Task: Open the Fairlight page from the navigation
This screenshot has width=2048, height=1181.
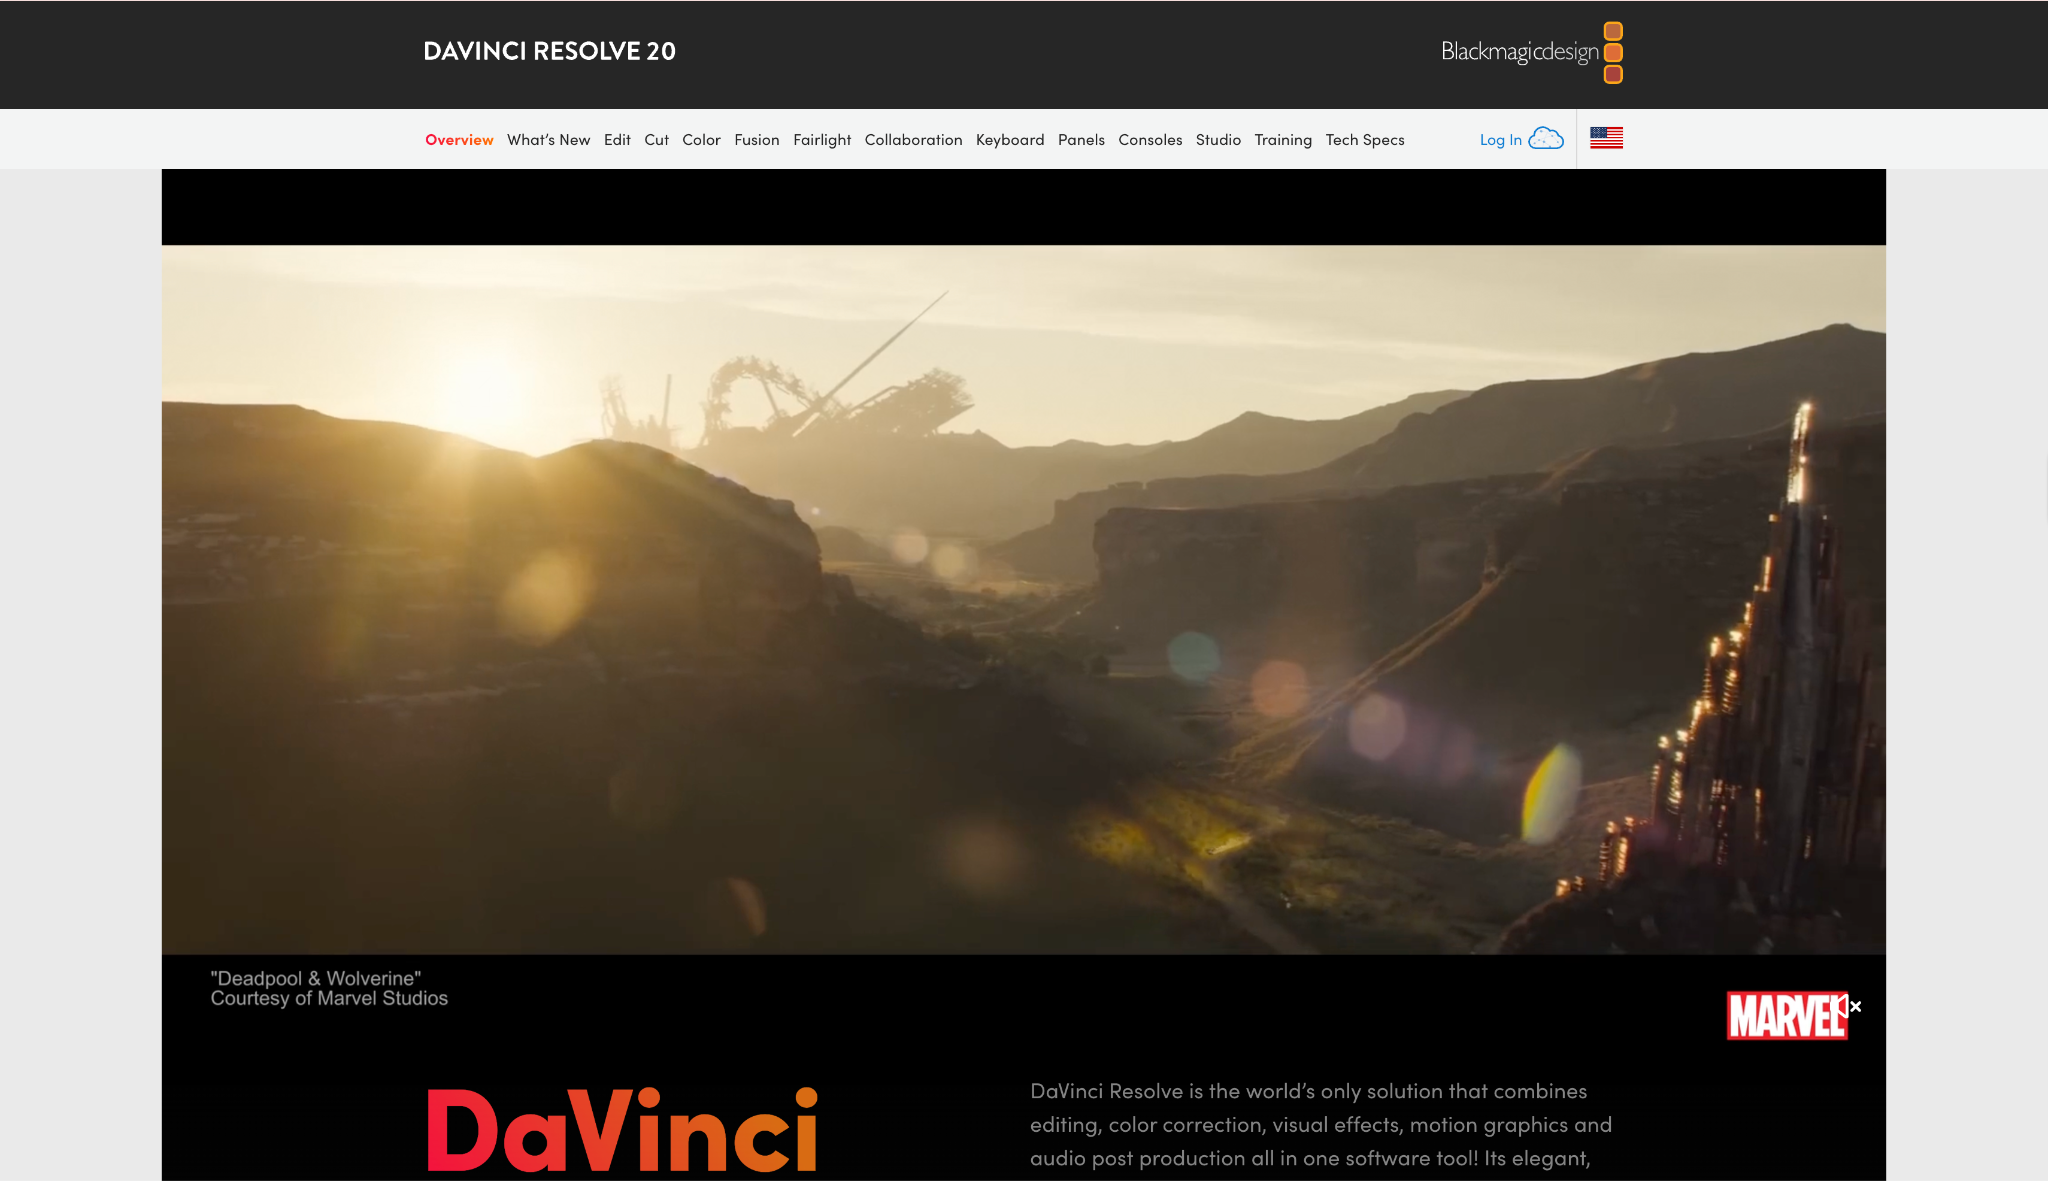Action: [822, 139]
